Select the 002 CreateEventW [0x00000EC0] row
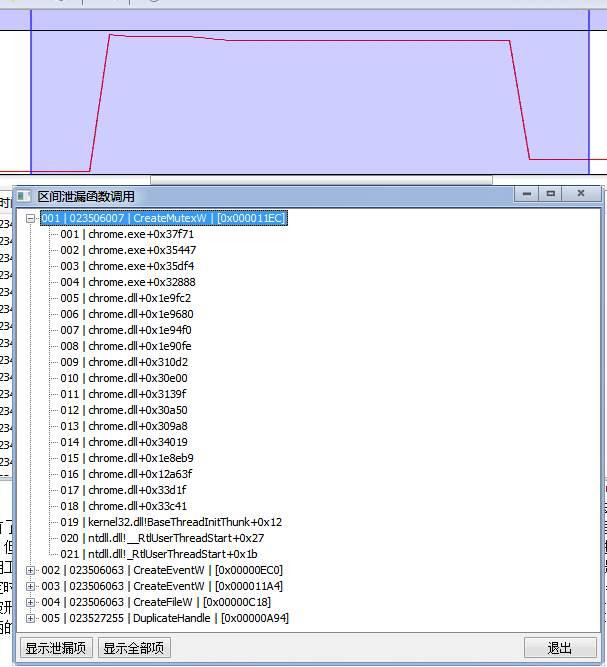607x667 pixels. pyautogui.click(x=162, y=570)
